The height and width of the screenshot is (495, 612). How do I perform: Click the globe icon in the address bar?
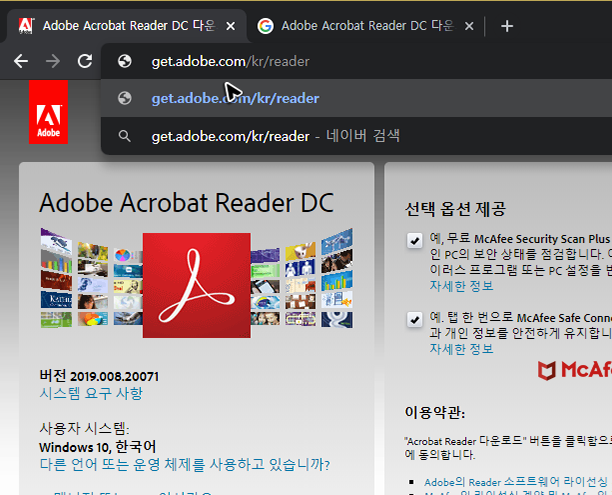click(x=125, y=61)
